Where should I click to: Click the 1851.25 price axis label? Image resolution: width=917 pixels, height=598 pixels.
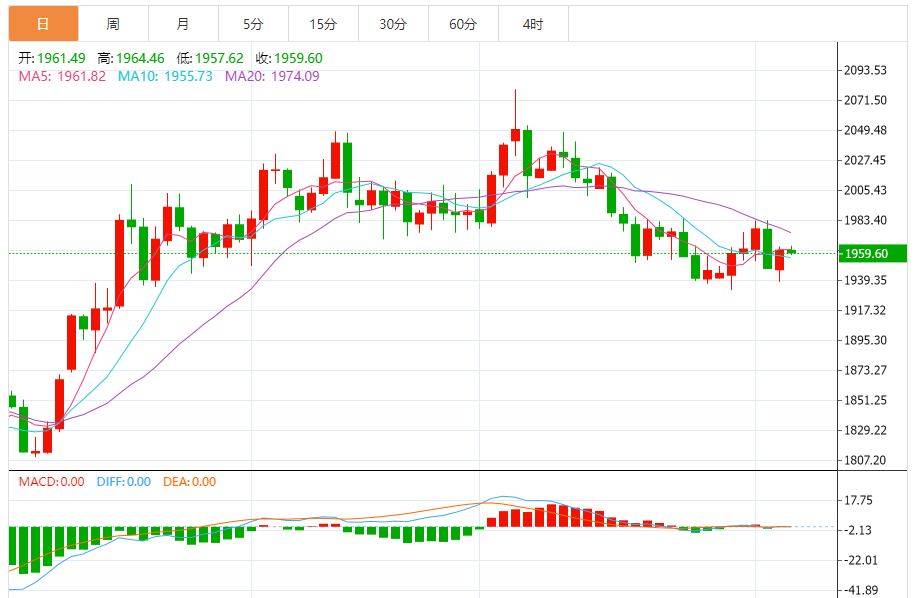[x=866, y=400]
